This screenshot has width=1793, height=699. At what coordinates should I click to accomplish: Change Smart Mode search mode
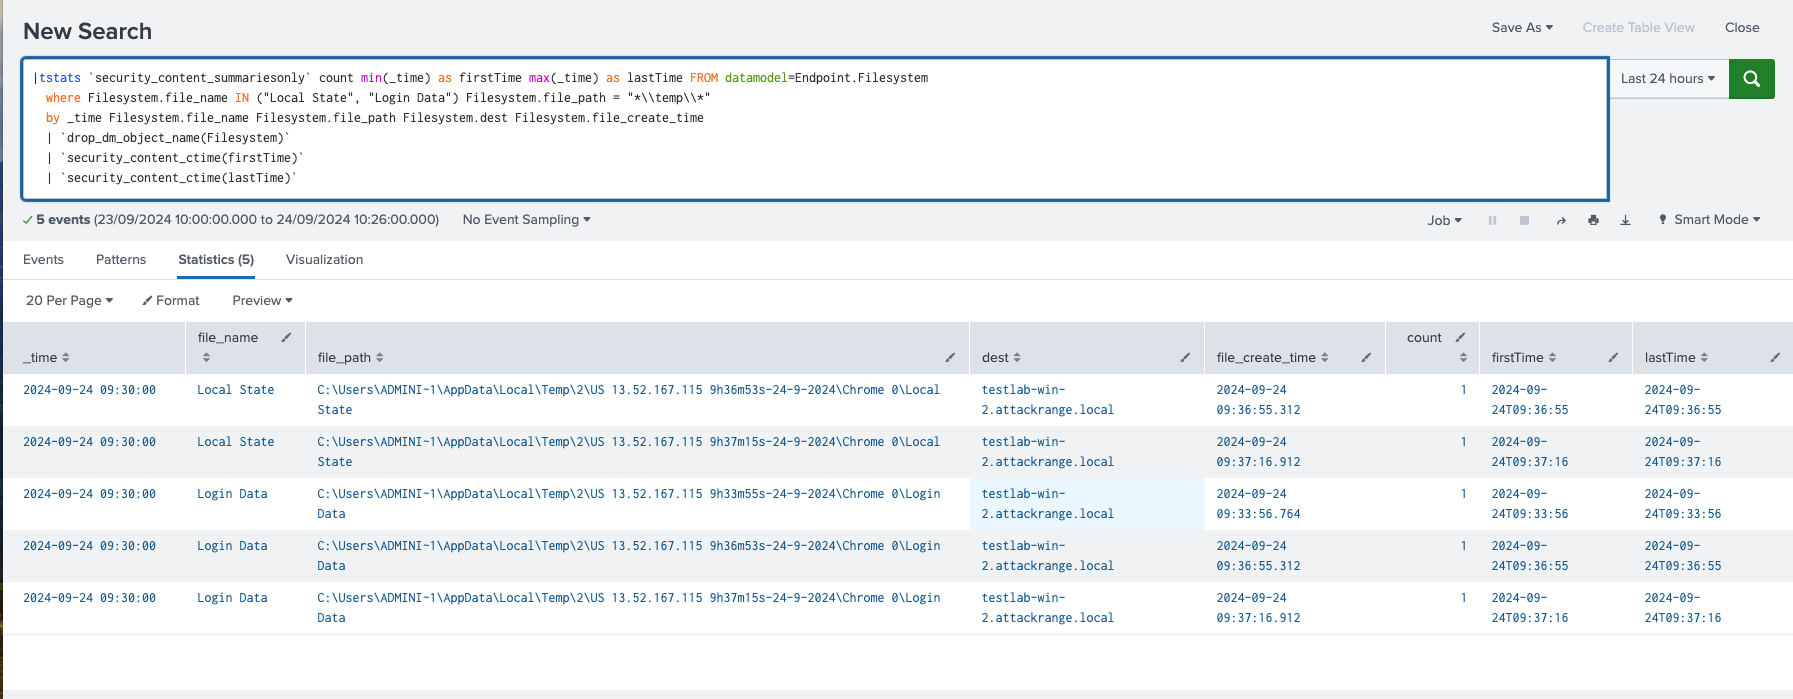(x=1709, y=220)
